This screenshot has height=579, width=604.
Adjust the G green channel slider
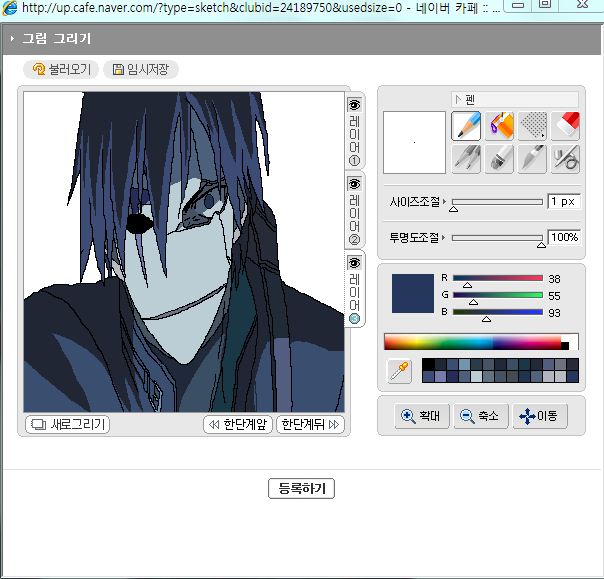click(x=498, y=295)
